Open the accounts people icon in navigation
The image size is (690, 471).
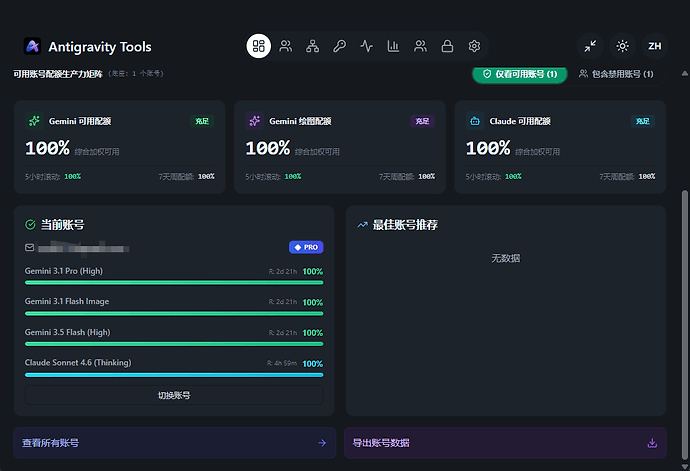(x=286, y=46)
